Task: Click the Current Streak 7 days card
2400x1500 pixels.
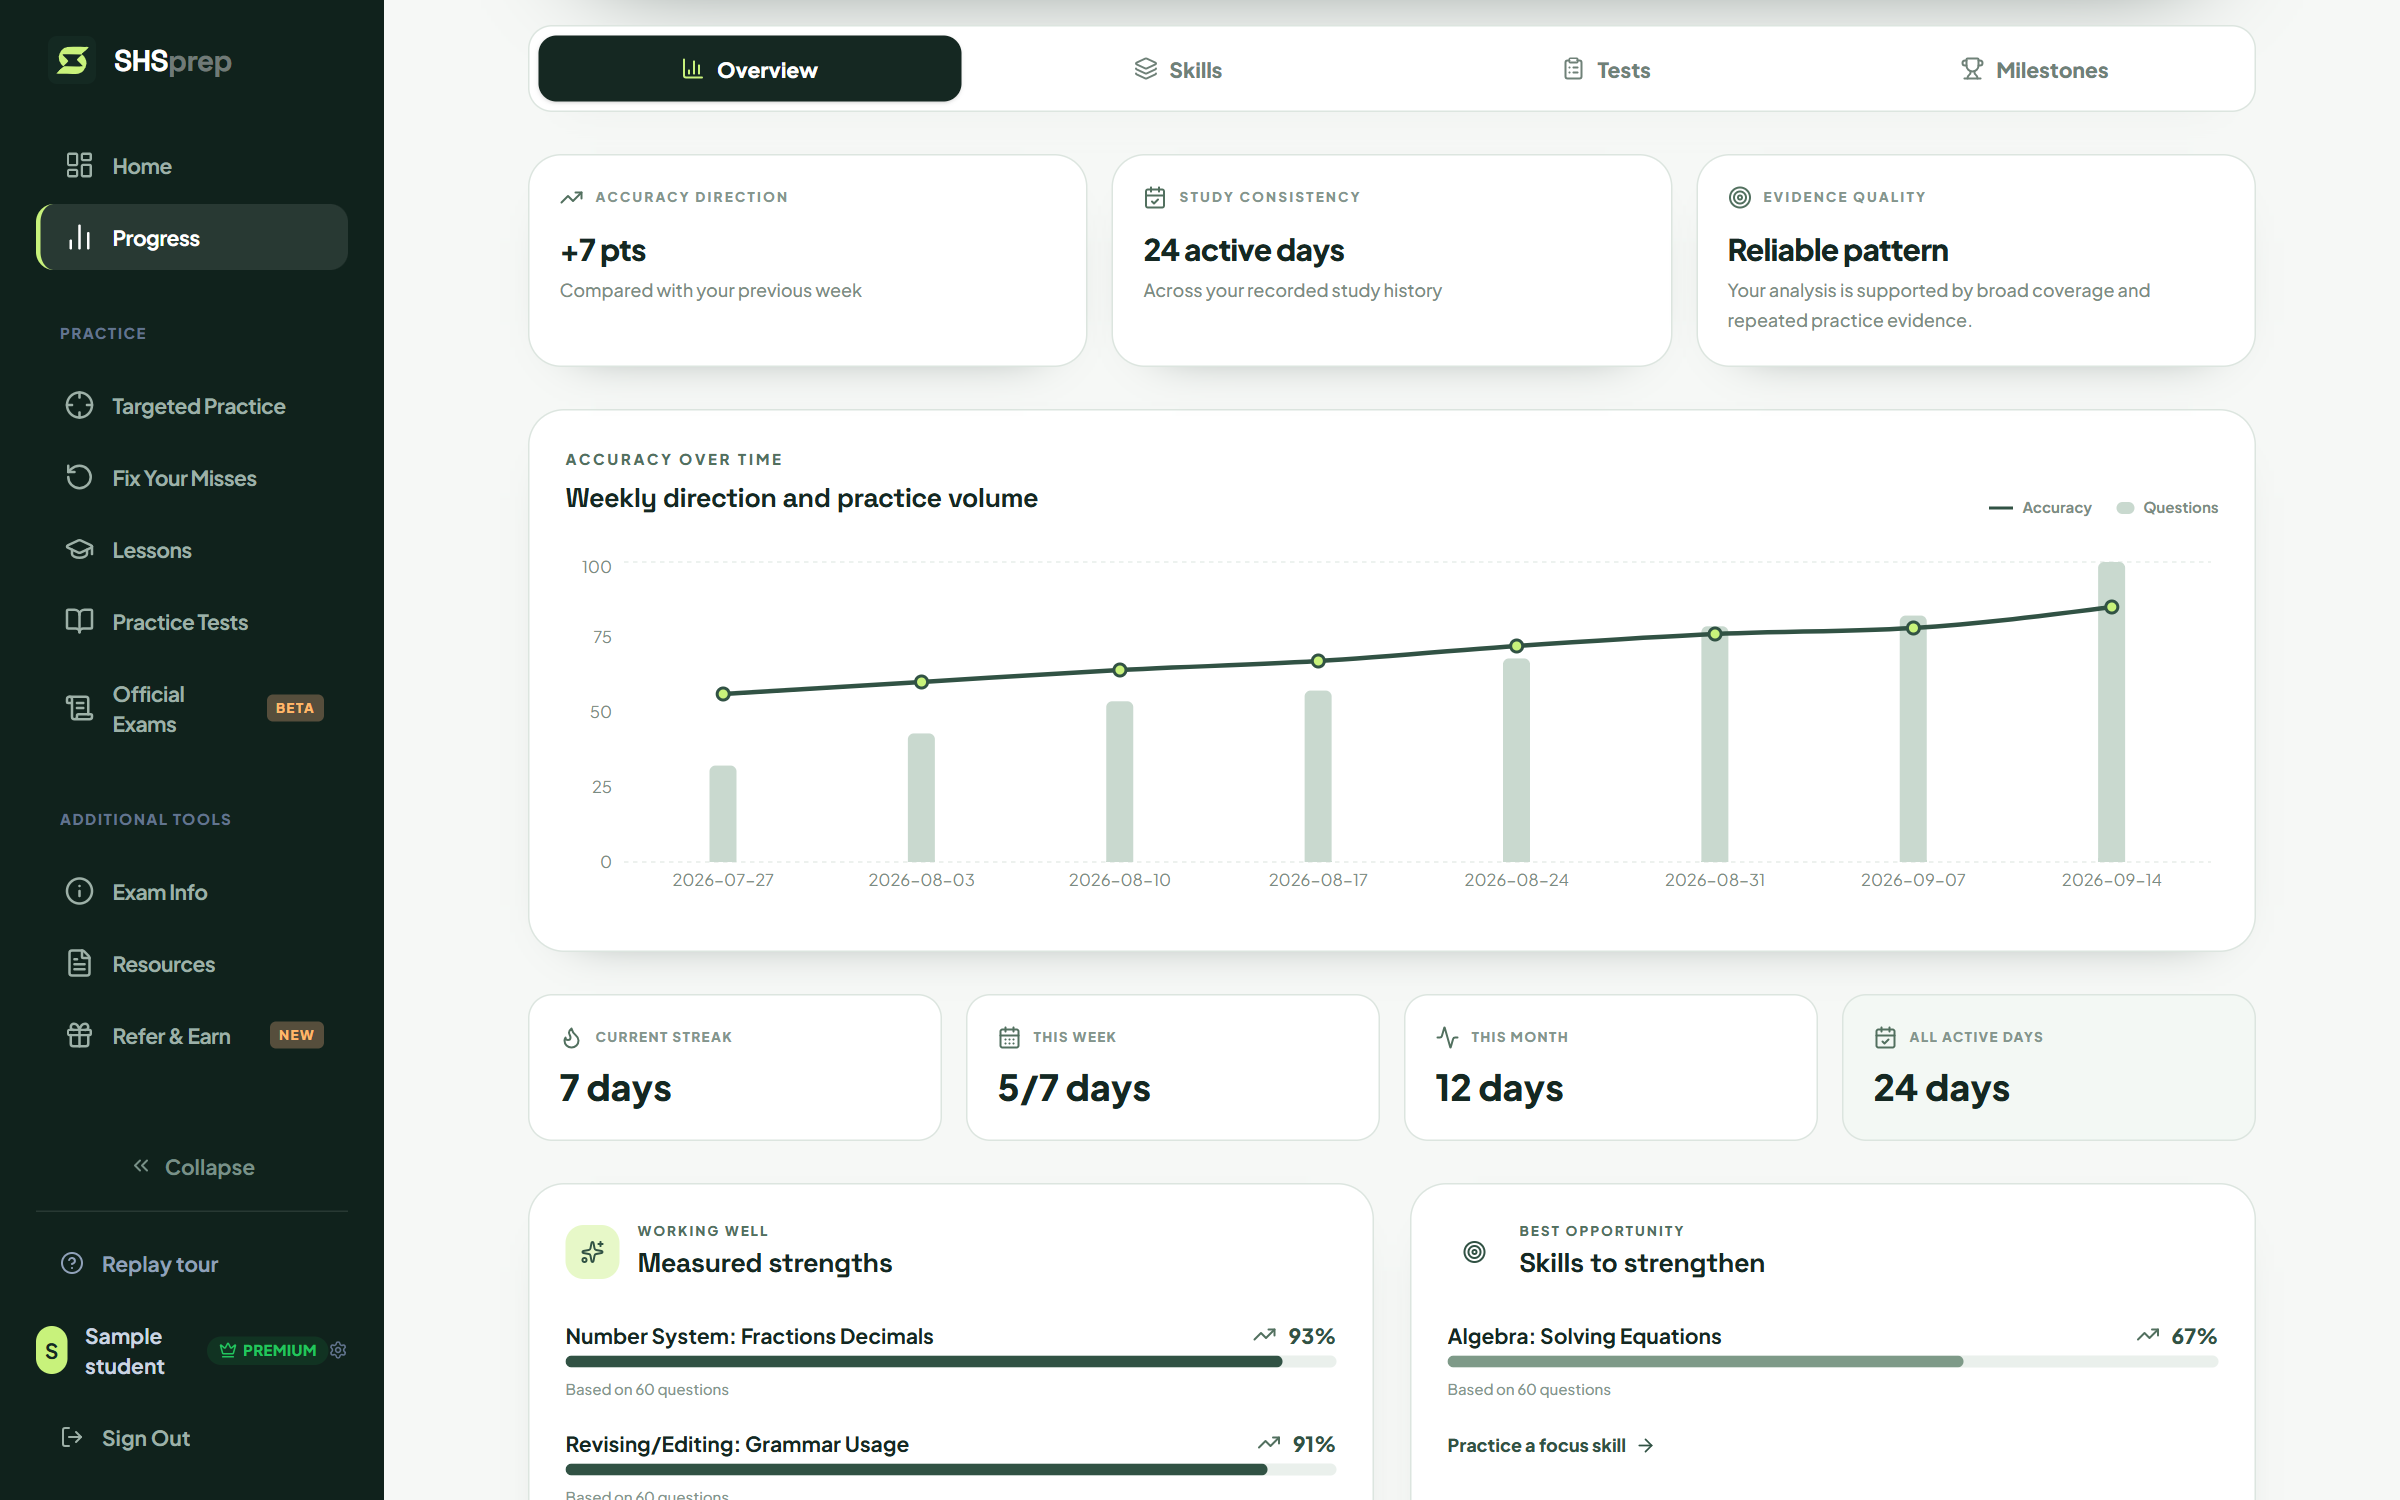Action: coord(735,1067)
